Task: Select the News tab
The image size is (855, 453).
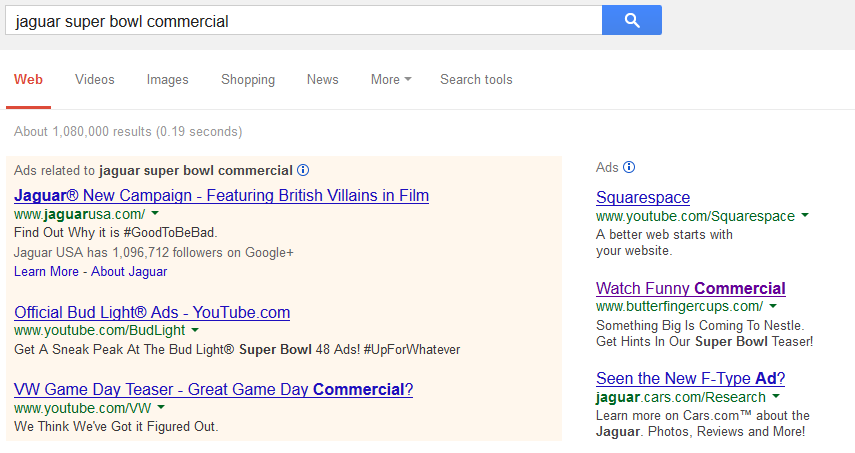Action: click(x=322, y=80)
